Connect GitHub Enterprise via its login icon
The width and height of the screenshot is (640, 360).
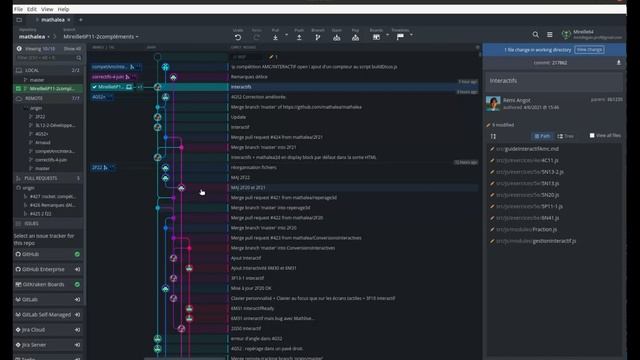click(77, 269)
